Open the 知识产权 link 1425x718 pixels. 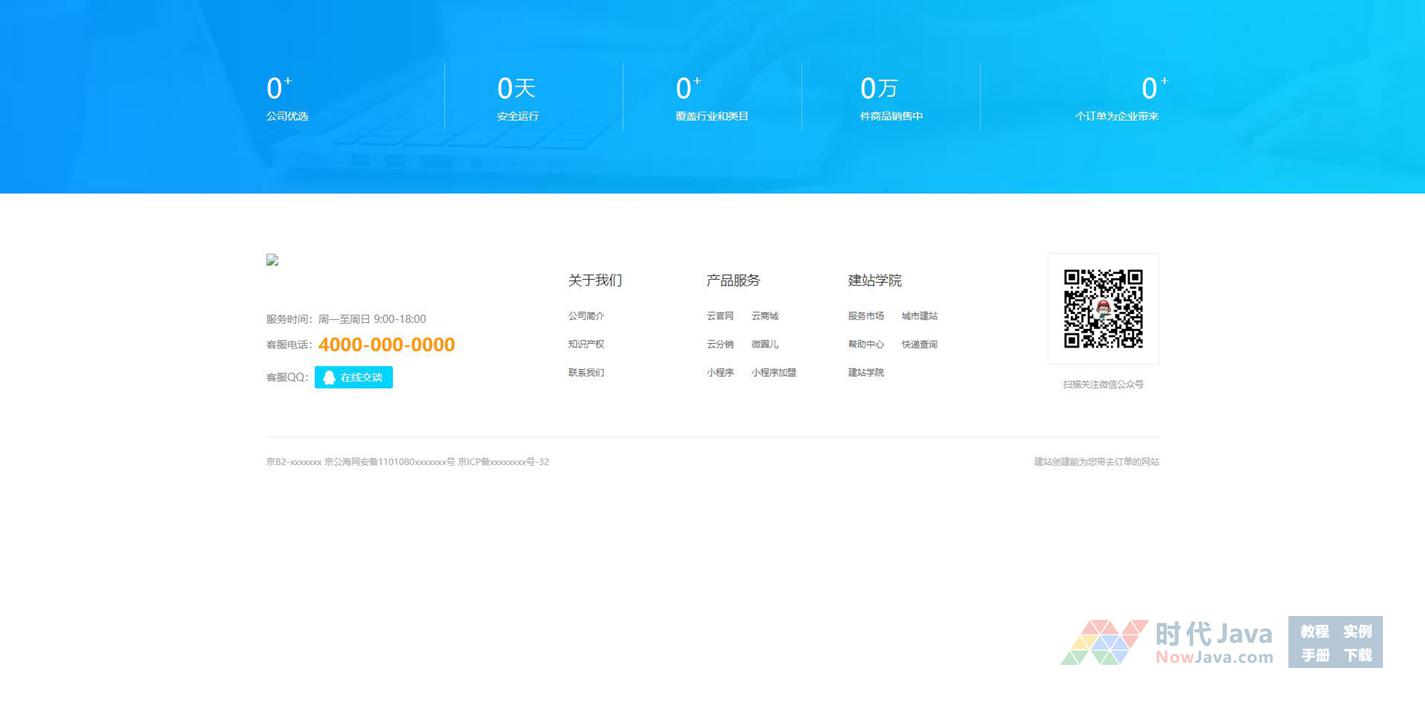(586, 344)
